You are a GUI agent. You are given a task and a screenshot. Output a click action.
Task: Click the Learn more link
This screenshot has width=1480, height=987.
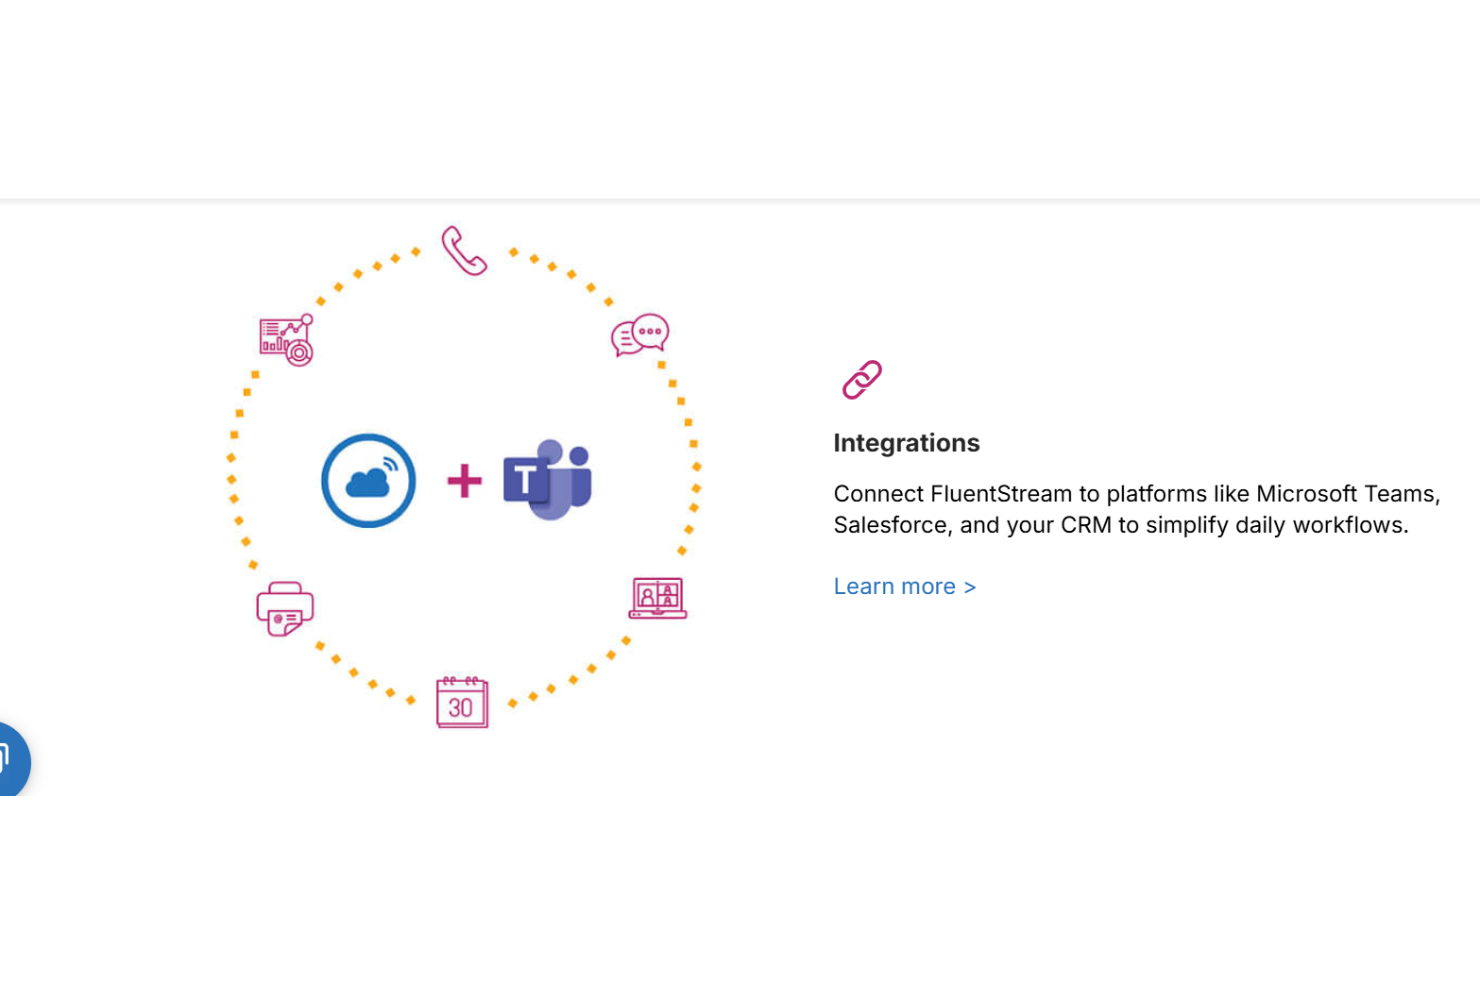click(x=893, y=586)
